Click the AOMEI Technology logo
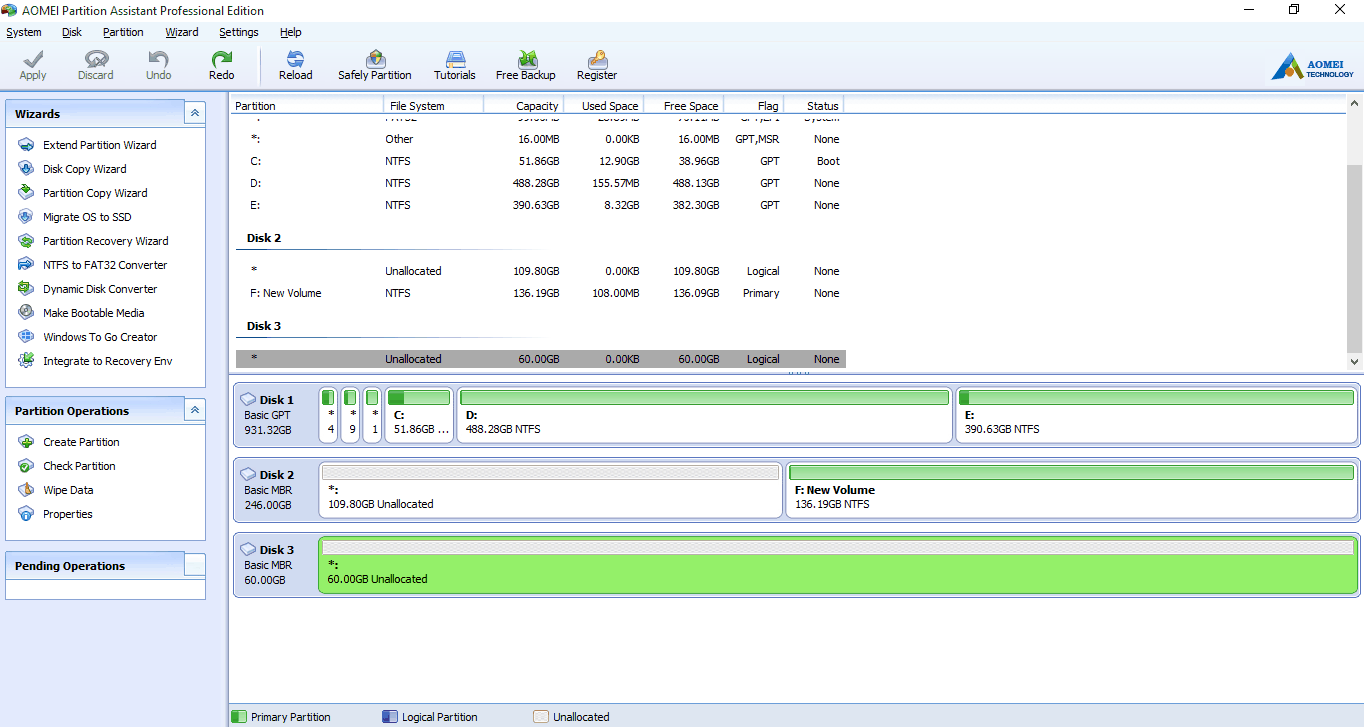 [x=1312, y=67]
